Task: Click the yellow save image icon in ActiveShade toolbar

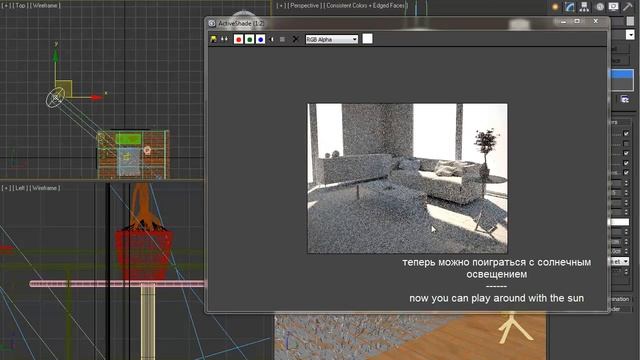Action: pos(213,39)
